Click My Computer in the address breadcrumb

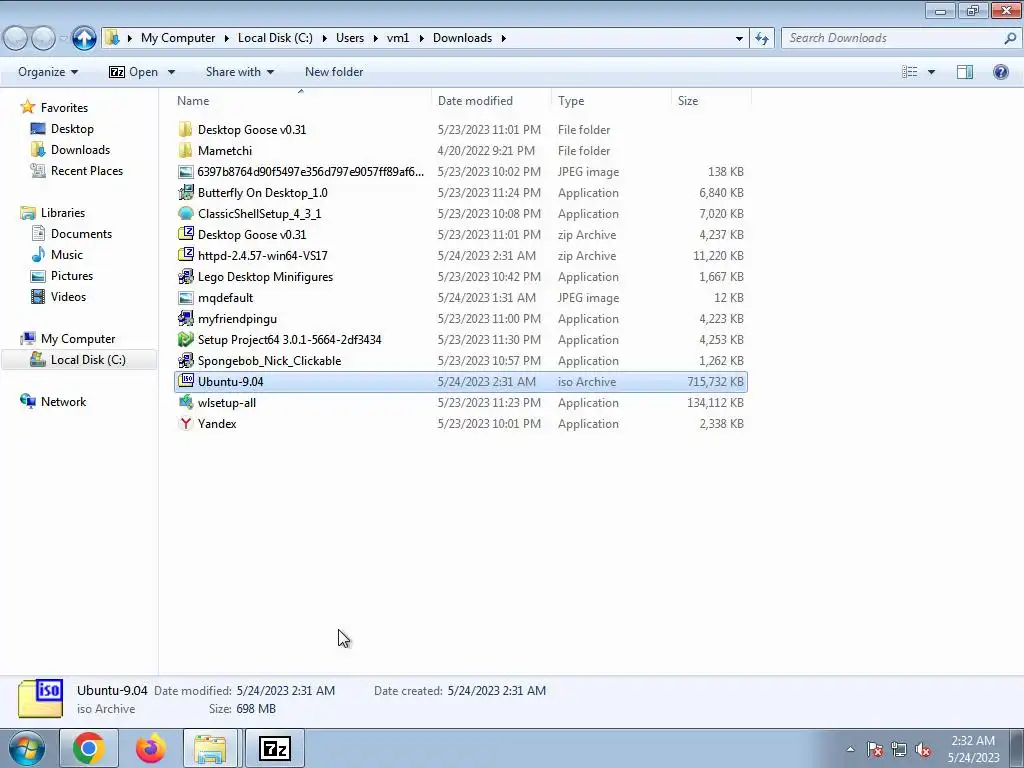coord(178,38)
